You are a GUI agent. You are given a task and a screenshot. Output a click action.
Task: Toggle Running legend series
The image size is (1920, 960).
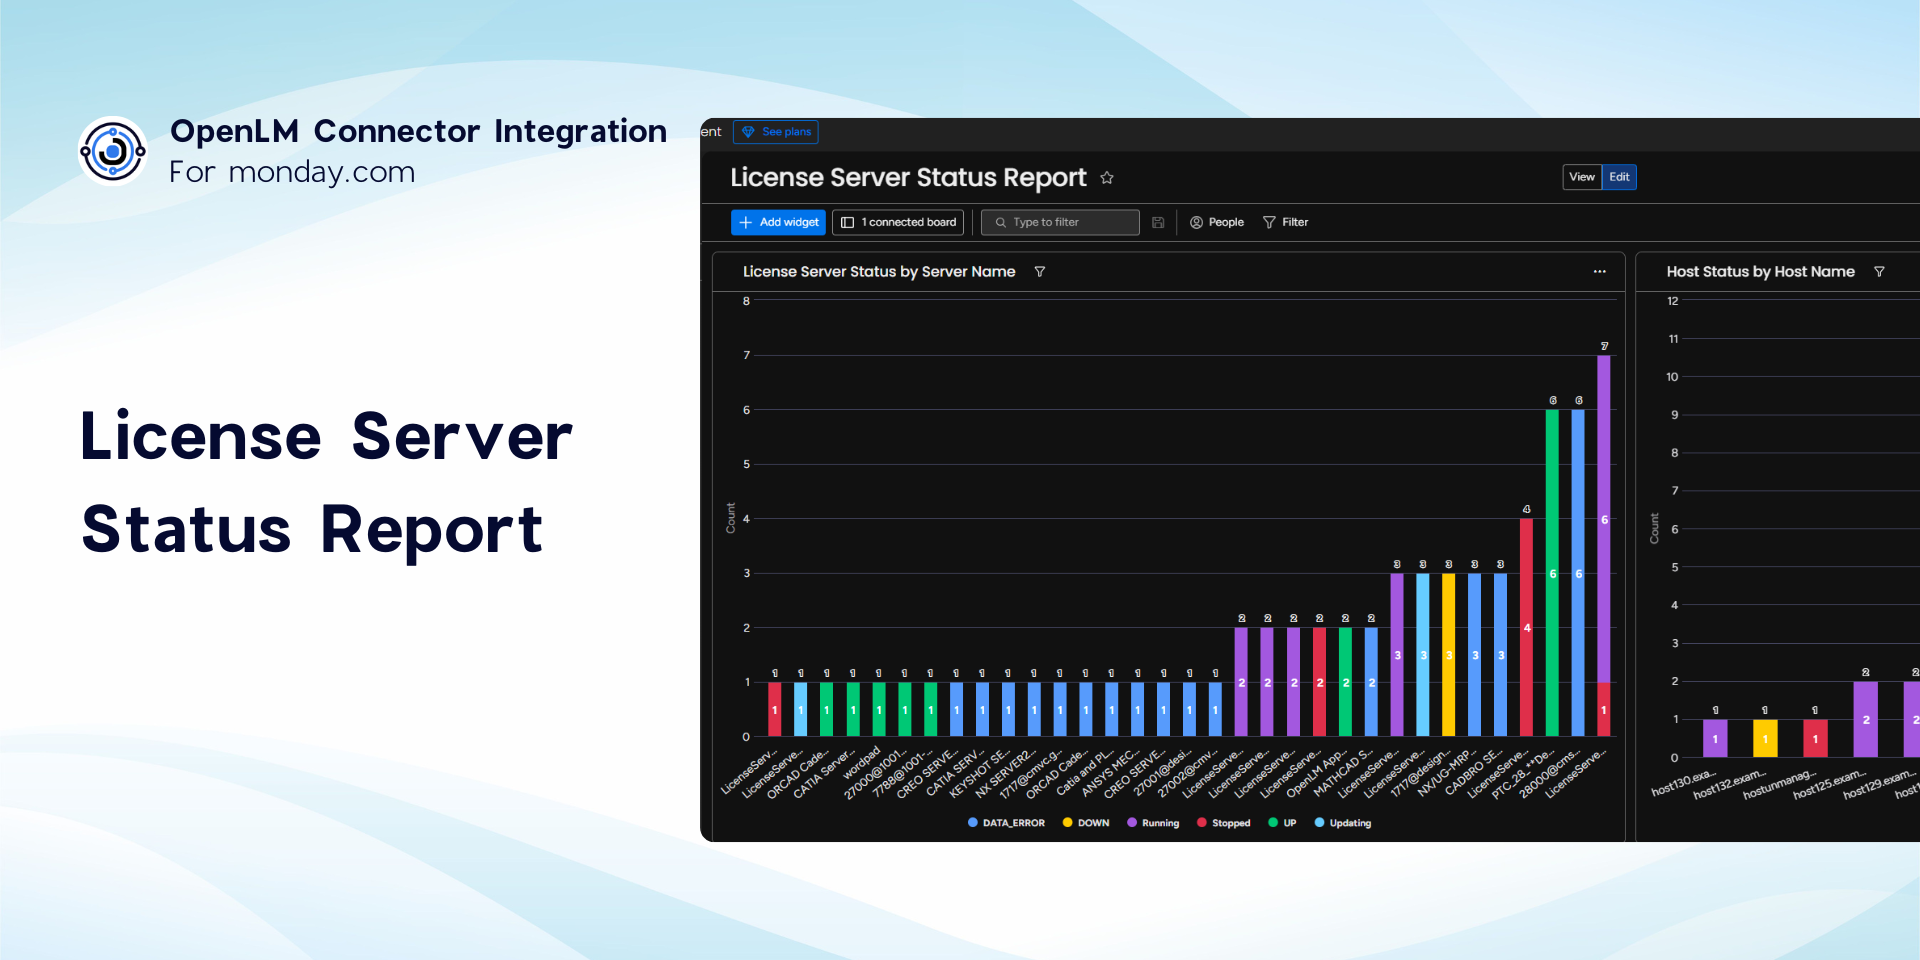pos(1153,823)
